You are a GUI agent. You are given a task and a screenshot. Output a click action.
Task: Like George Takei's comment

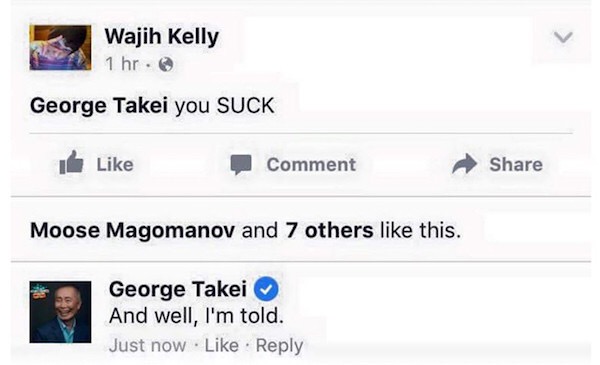tap(222, 345)
